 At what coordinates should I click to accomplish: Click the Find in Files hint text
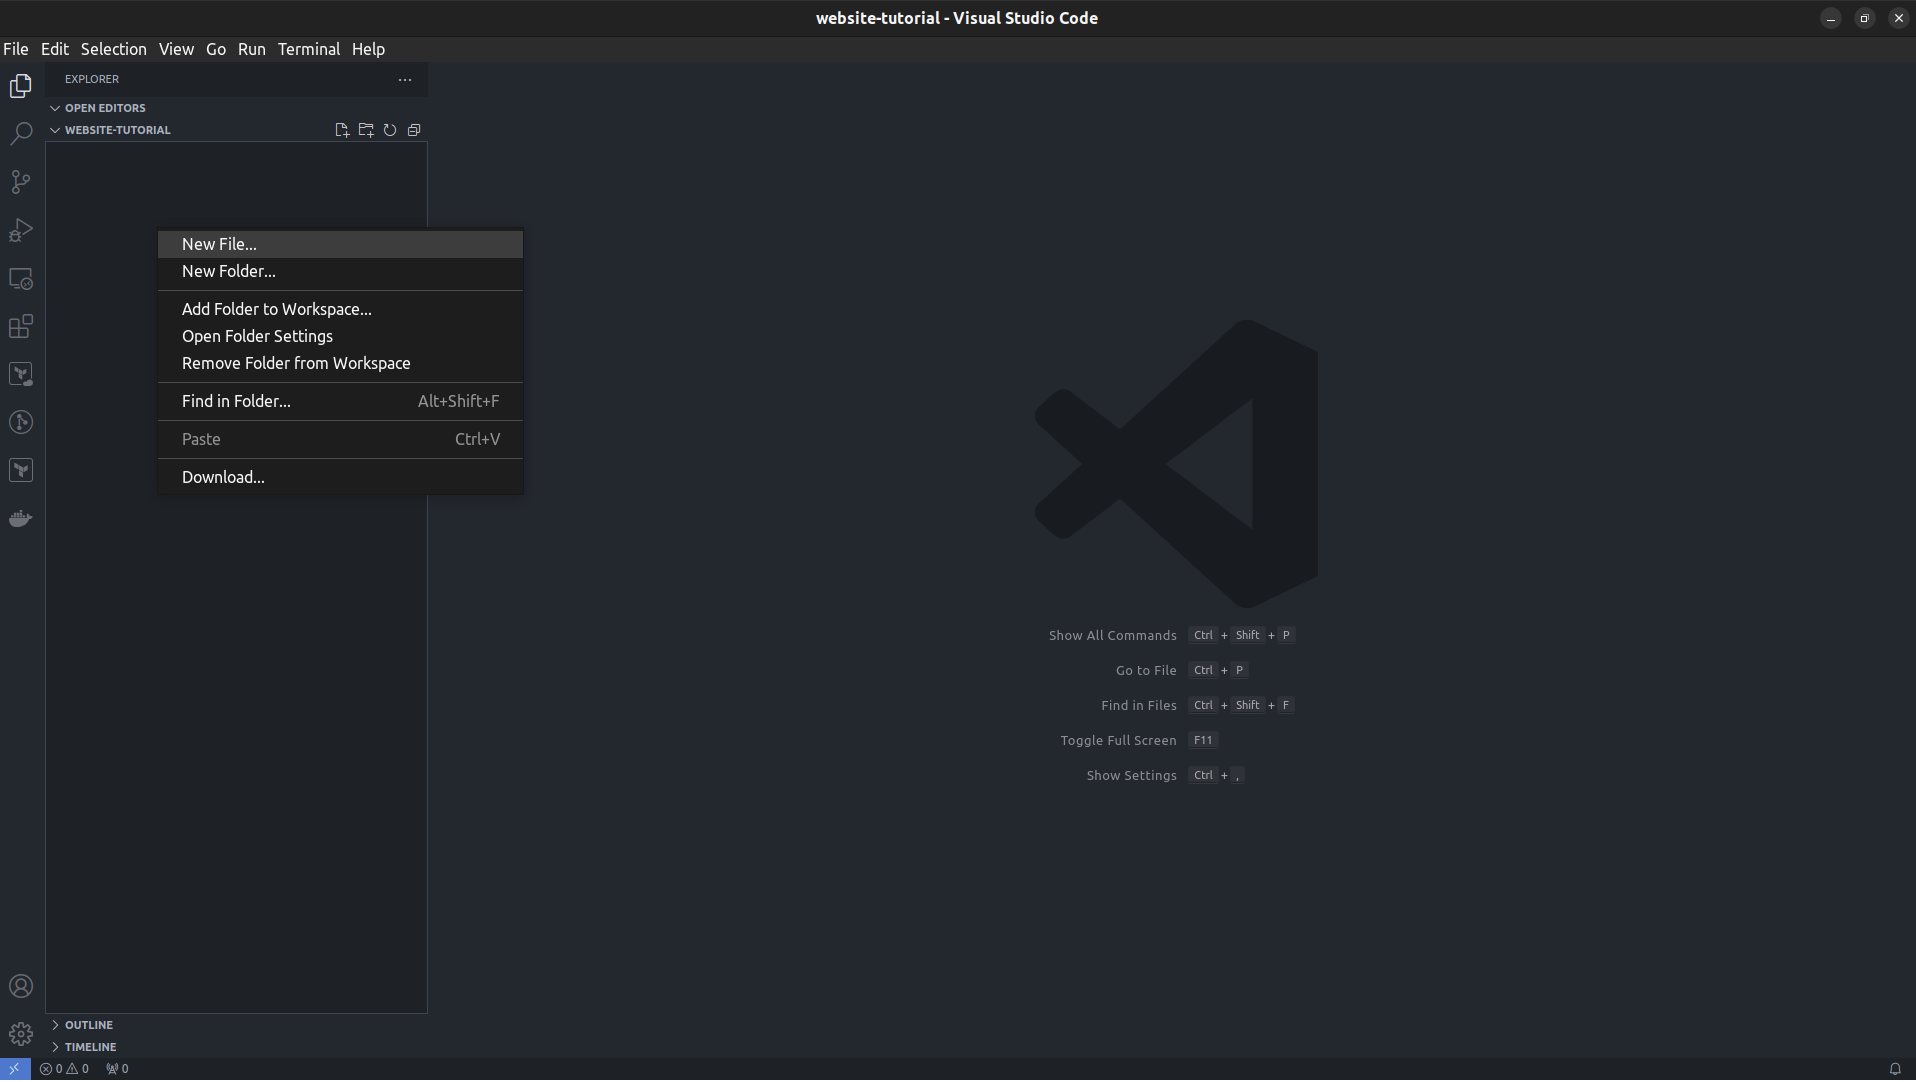[x=1138, y=706]
